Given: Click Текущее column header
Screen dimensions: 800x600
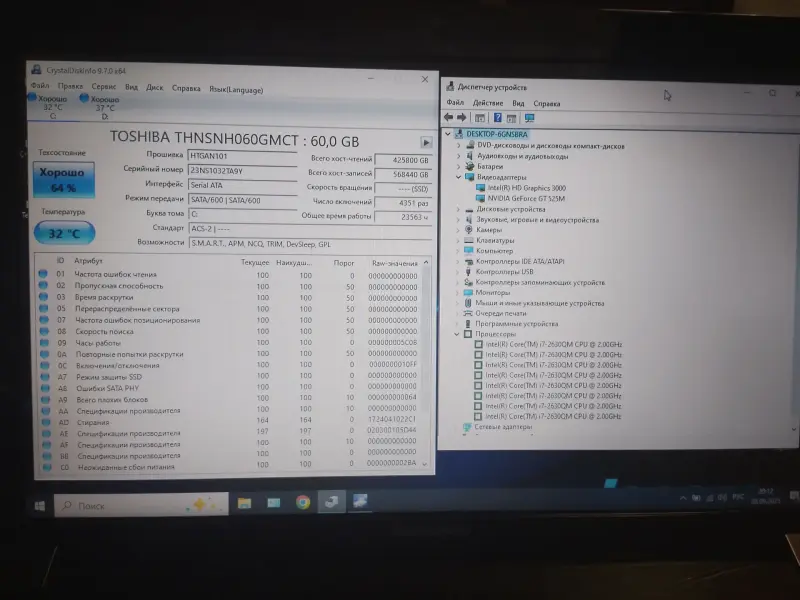Looking at the screenshot, I should tap(255, 262).
